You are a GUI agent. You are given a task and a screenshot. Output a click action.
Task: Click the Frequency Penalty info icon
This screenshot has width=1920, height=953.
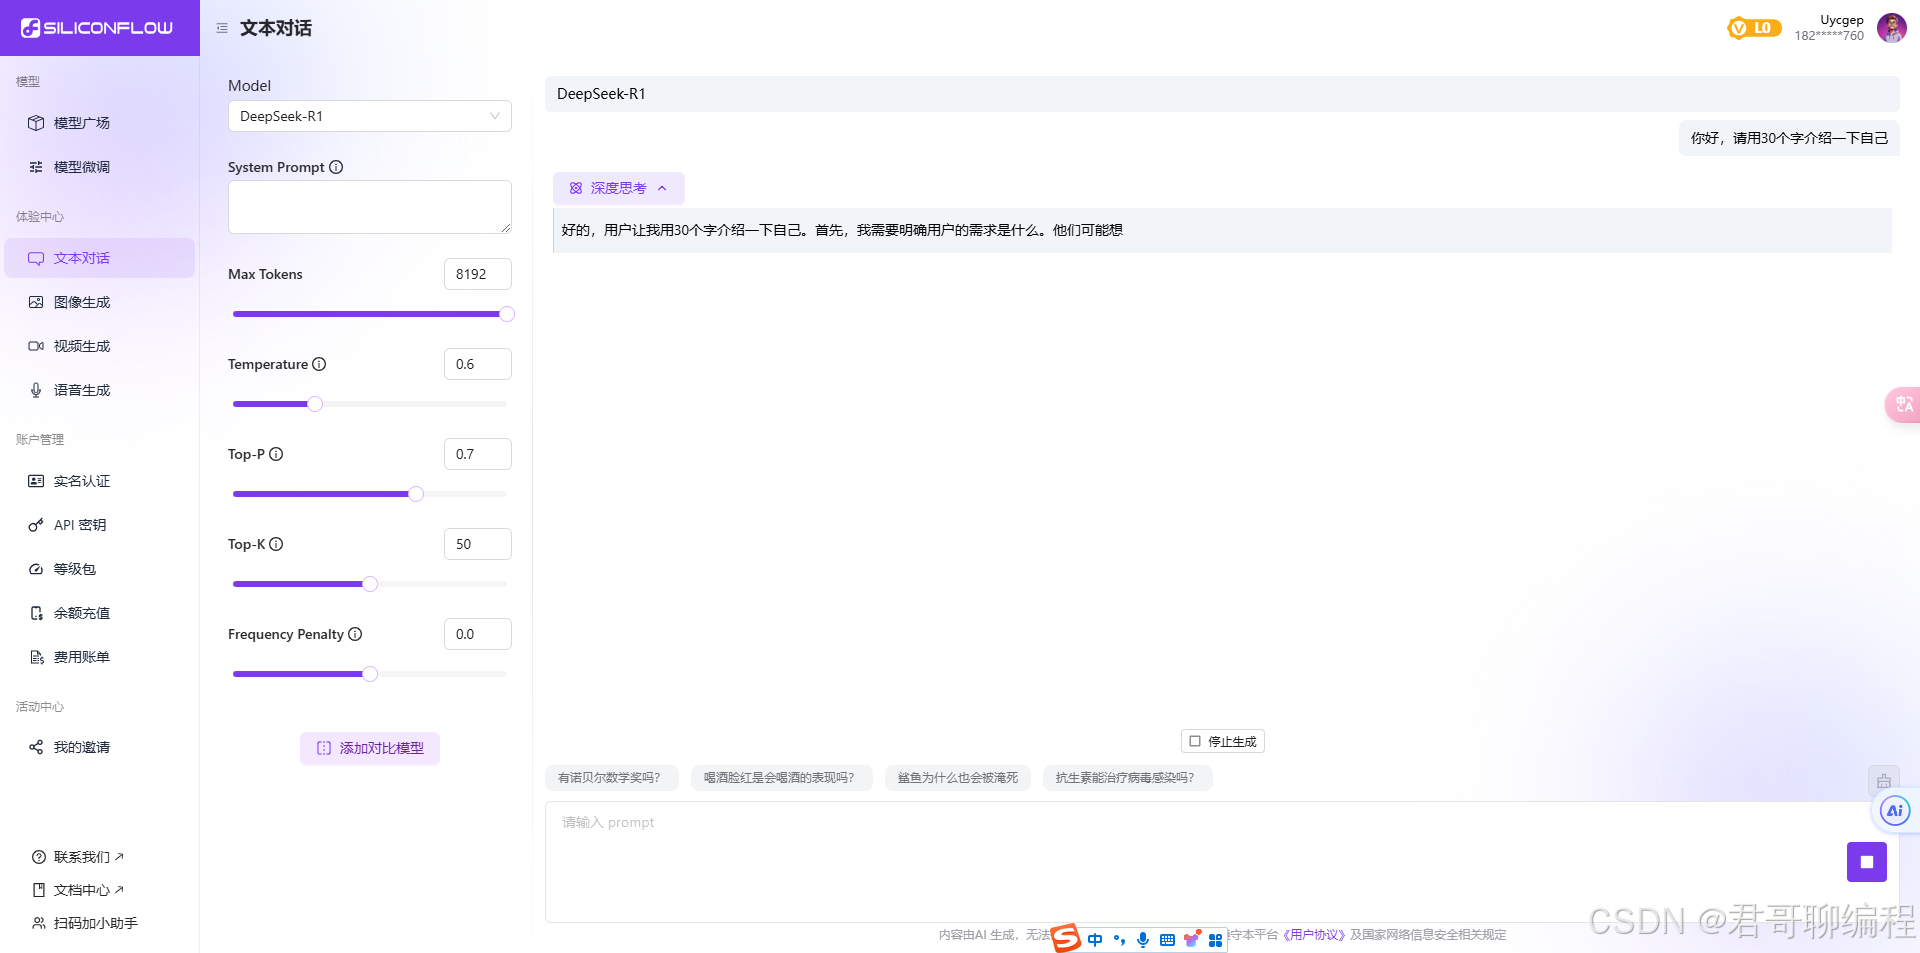pyautogui.click(x=355, y=634)
